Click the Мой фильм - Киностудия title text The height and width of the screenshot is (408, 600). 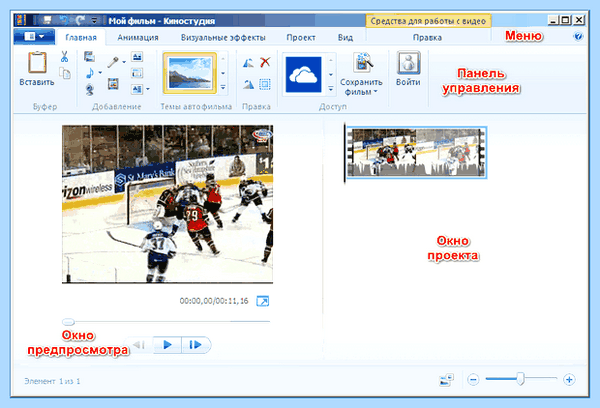[161, 21]
